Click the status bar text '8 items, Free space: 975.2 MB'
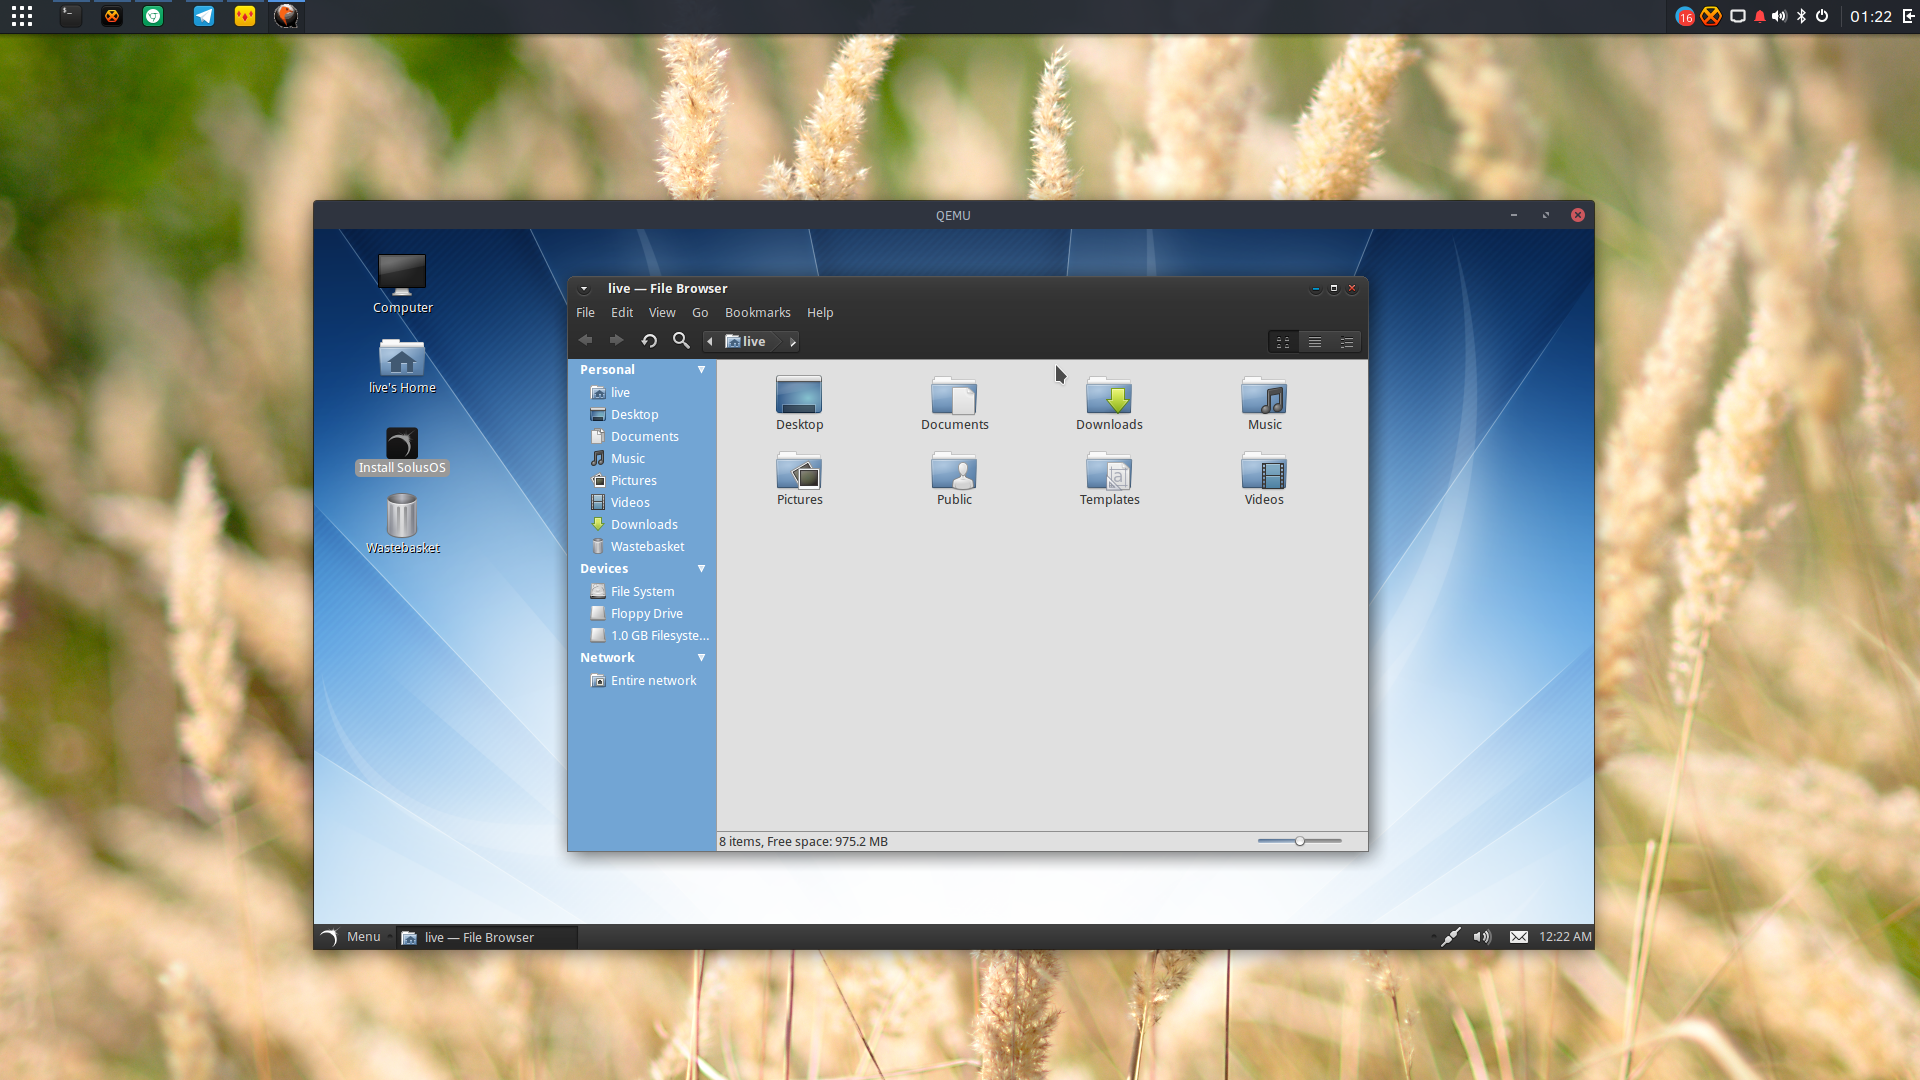The width and height of the screenshot is (1920, 1080). point(803,842)
